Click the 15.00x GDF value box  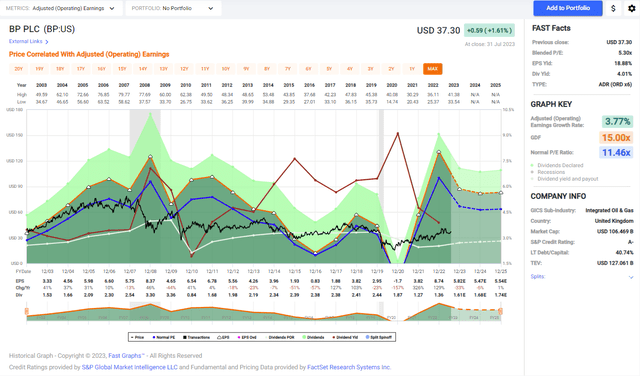point(616,138)
